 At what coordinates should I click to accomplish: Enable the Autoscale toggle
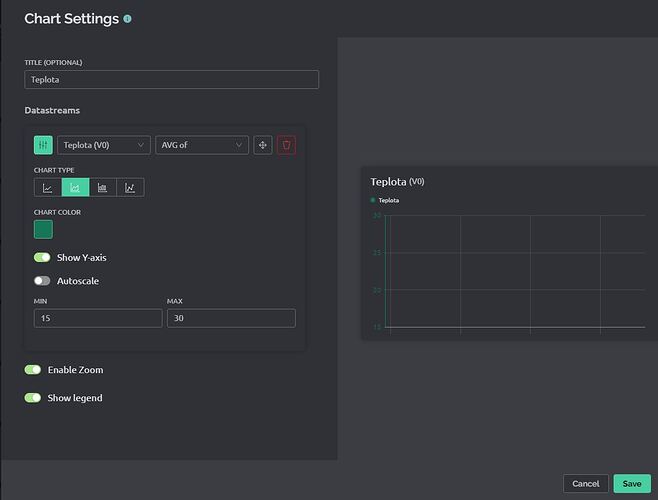pos(42,281)
